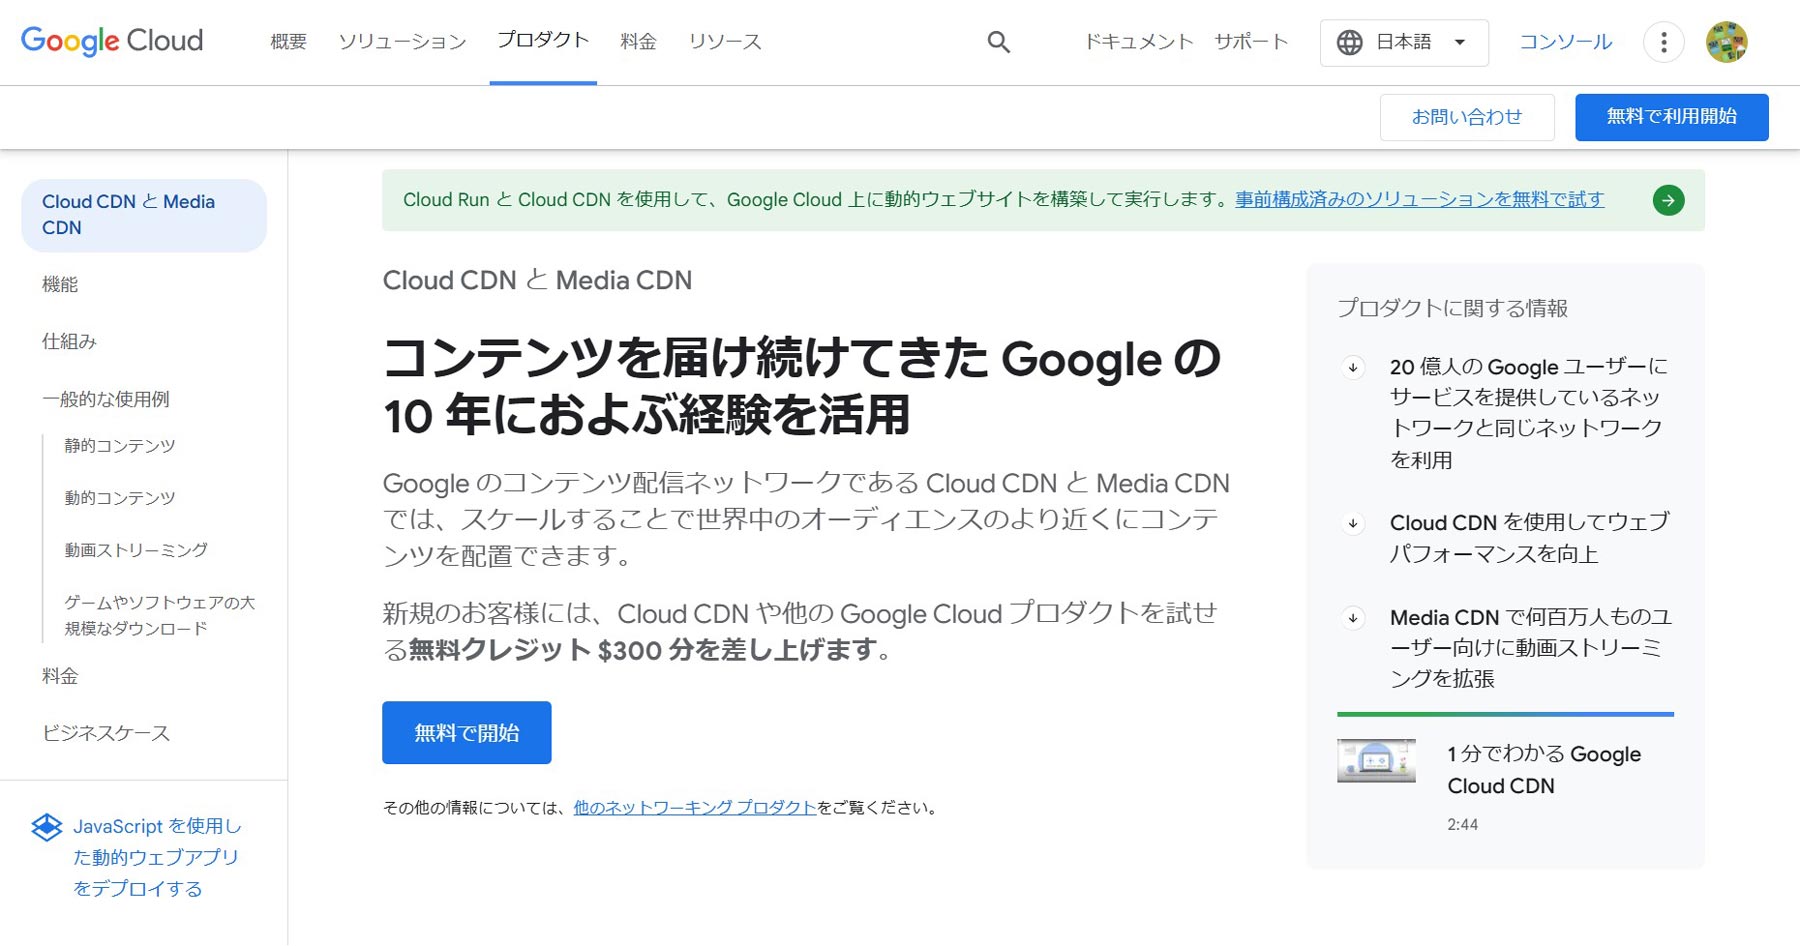
Task: Click the JavaScript deploy diamond icon
Action: point(47,827)
